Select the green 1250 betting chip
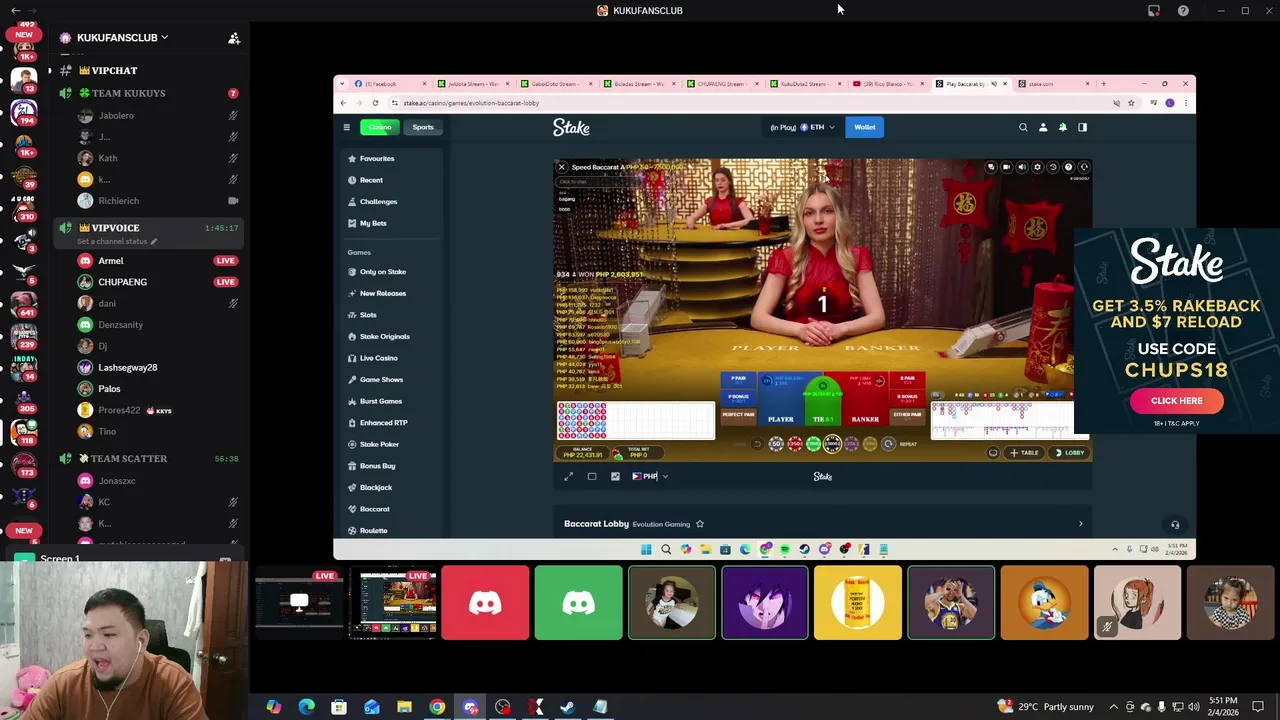 (x=813, y=444)
